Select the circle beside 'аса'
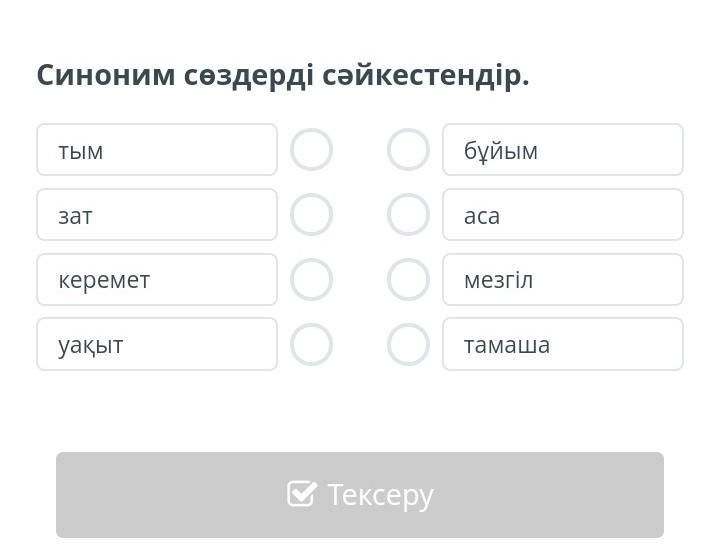This screenshot has width=720, height=559. 408,215
